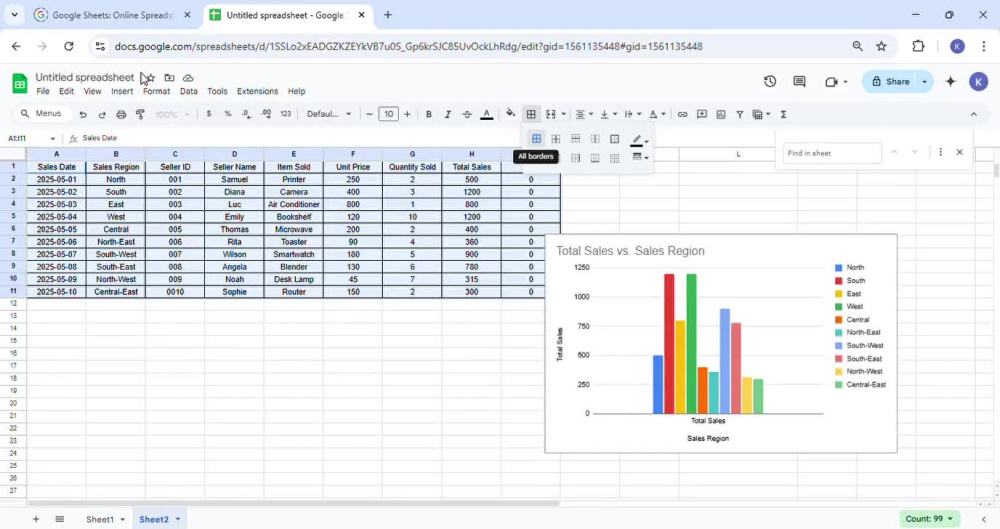Open the Border color picker
The height and width of the screenshot is (529, 1000).
point(639,139)
